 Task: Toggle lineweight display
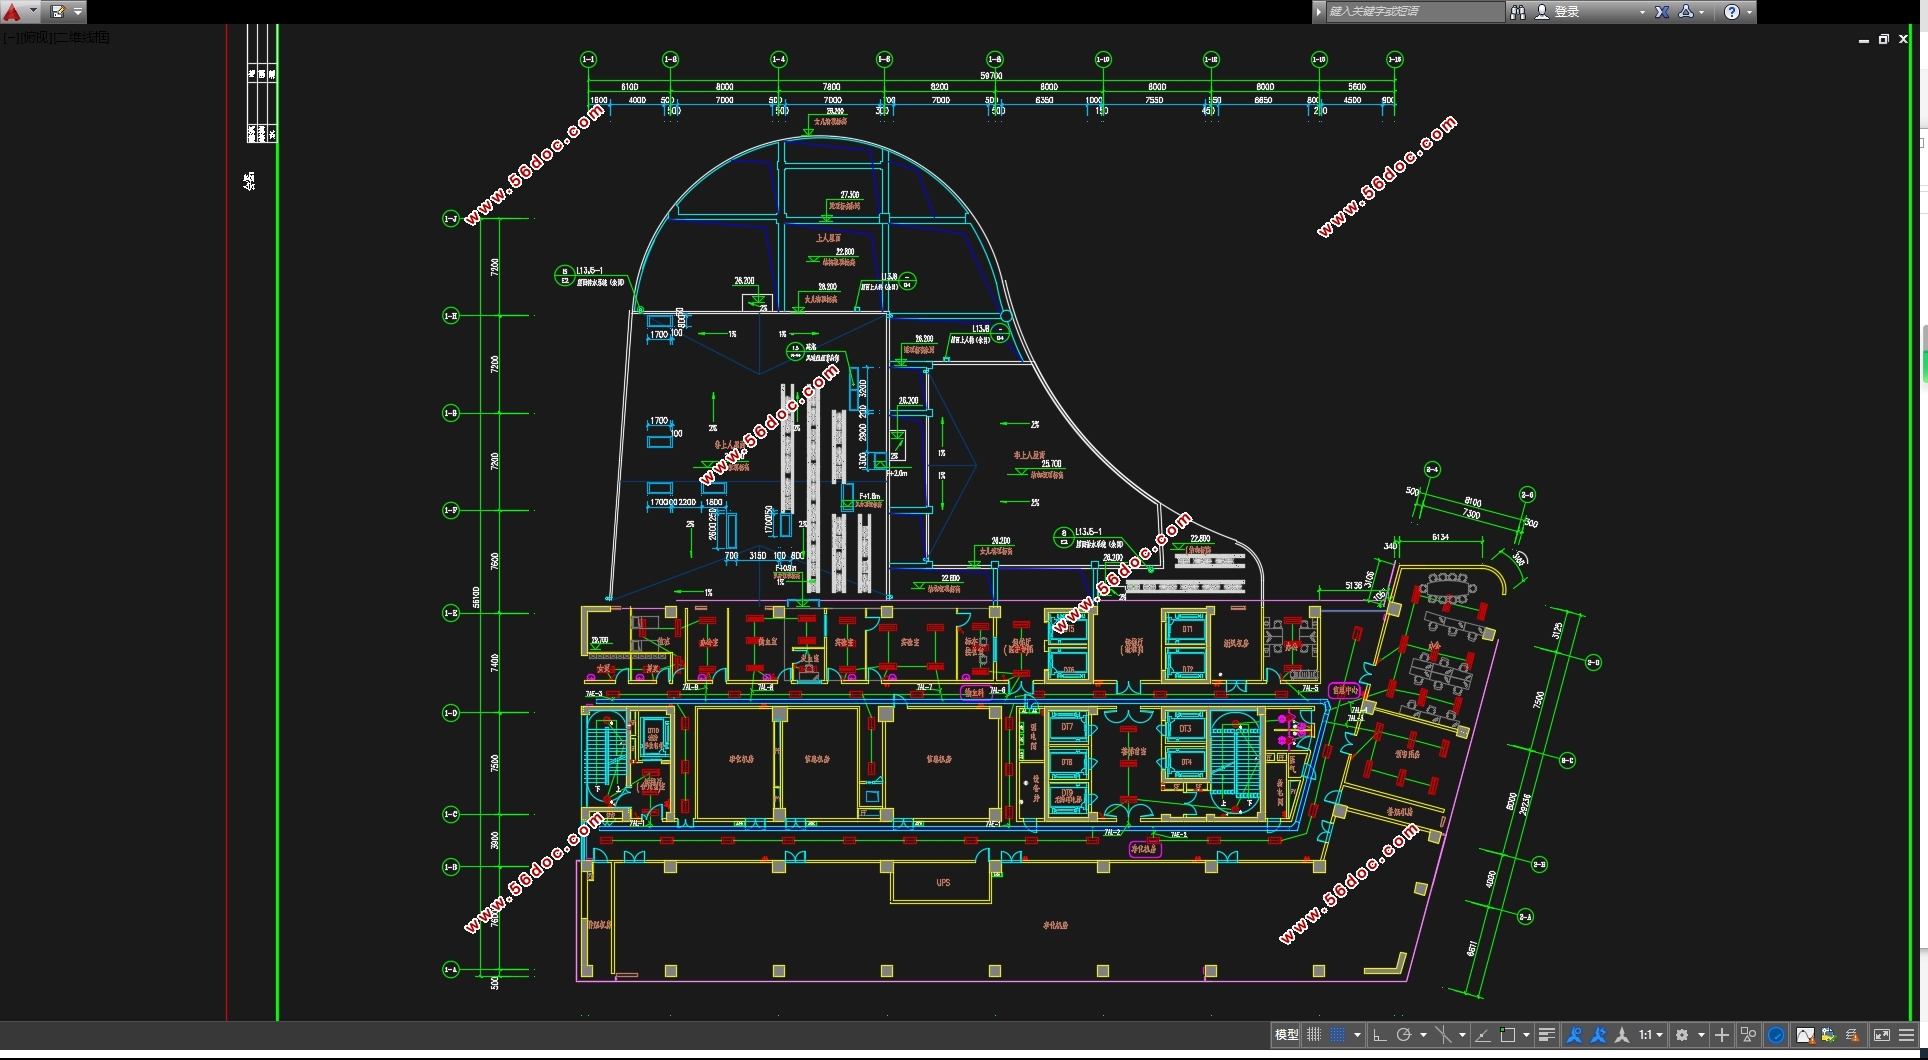1547,1035
